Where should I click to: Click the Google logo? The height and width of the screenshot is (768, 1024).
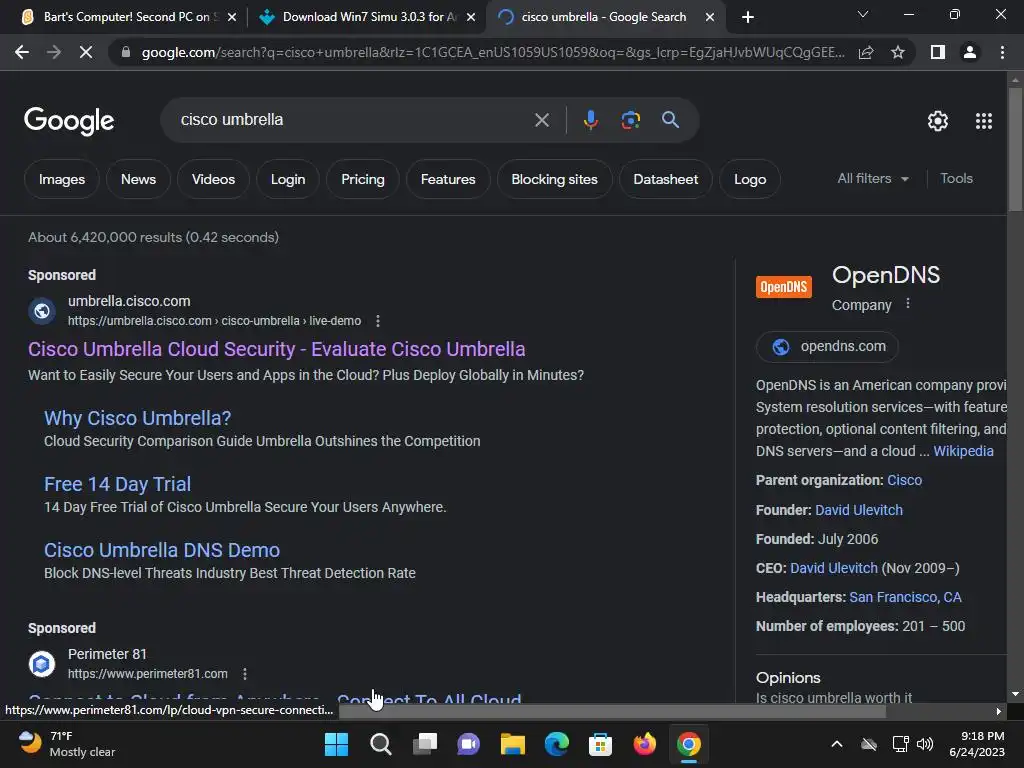tap(69, 121)
